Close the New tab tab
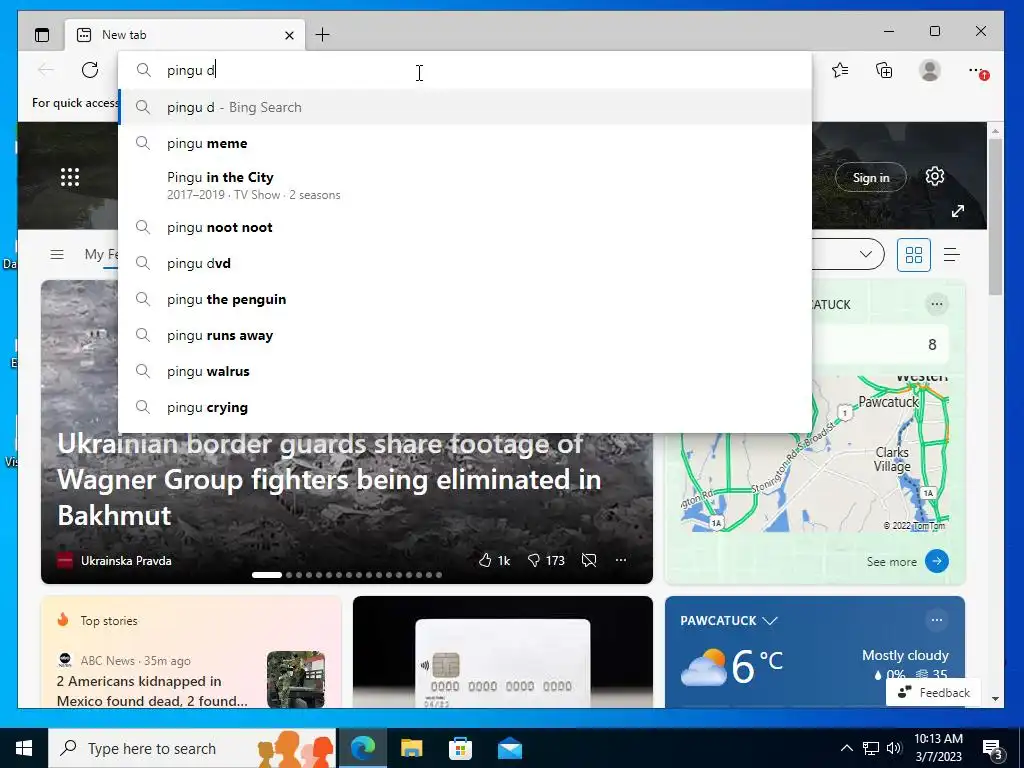 pyautogui.click(x=289, y=35)
